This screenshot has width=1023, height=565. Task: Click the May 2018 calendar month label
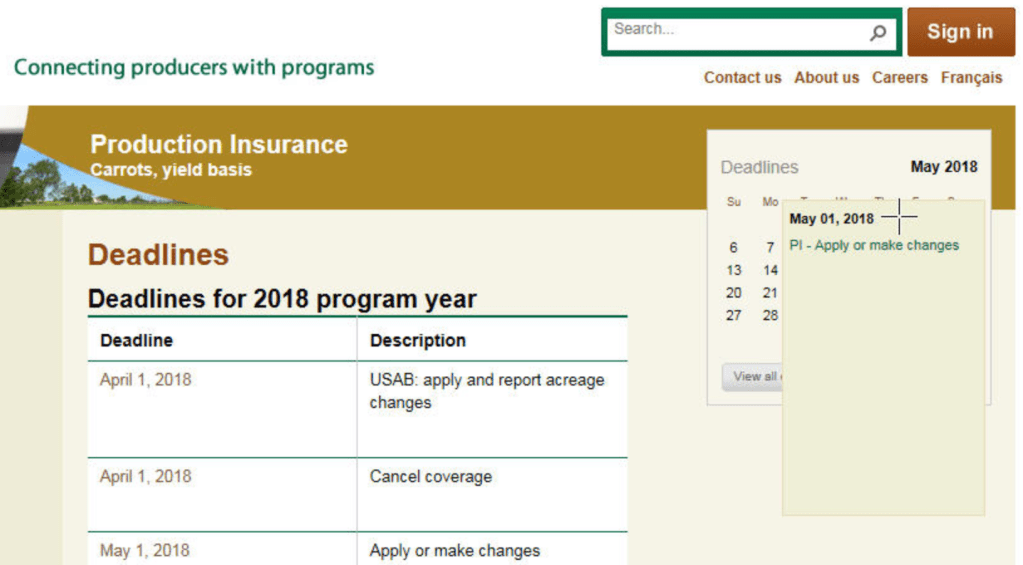[943, 167]
